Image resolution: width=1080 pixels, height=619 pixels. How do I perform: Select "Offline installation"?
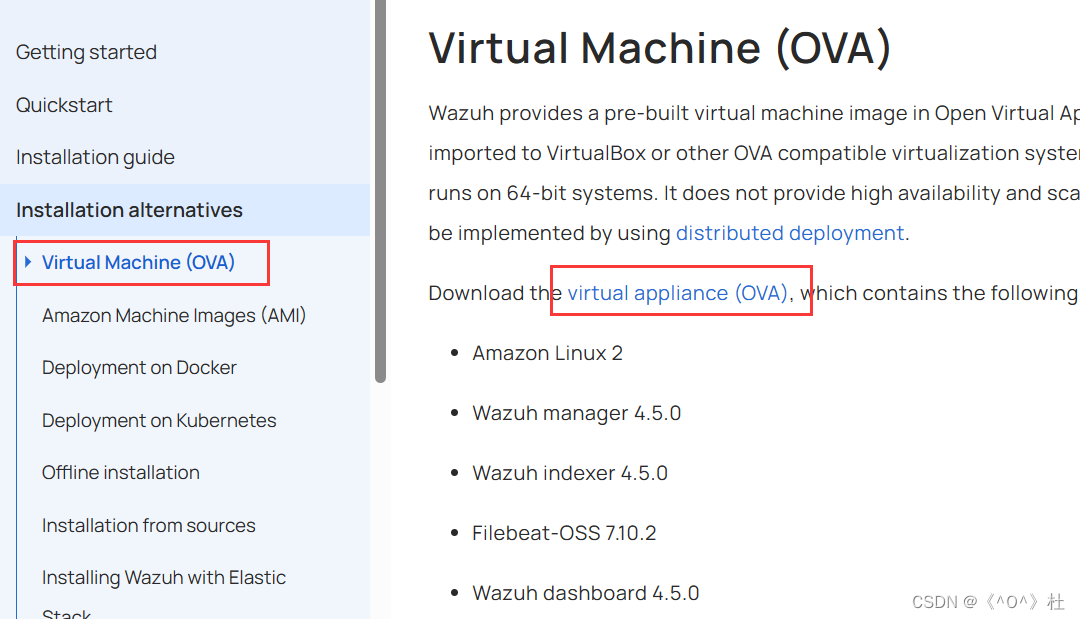tap(120, 472)
